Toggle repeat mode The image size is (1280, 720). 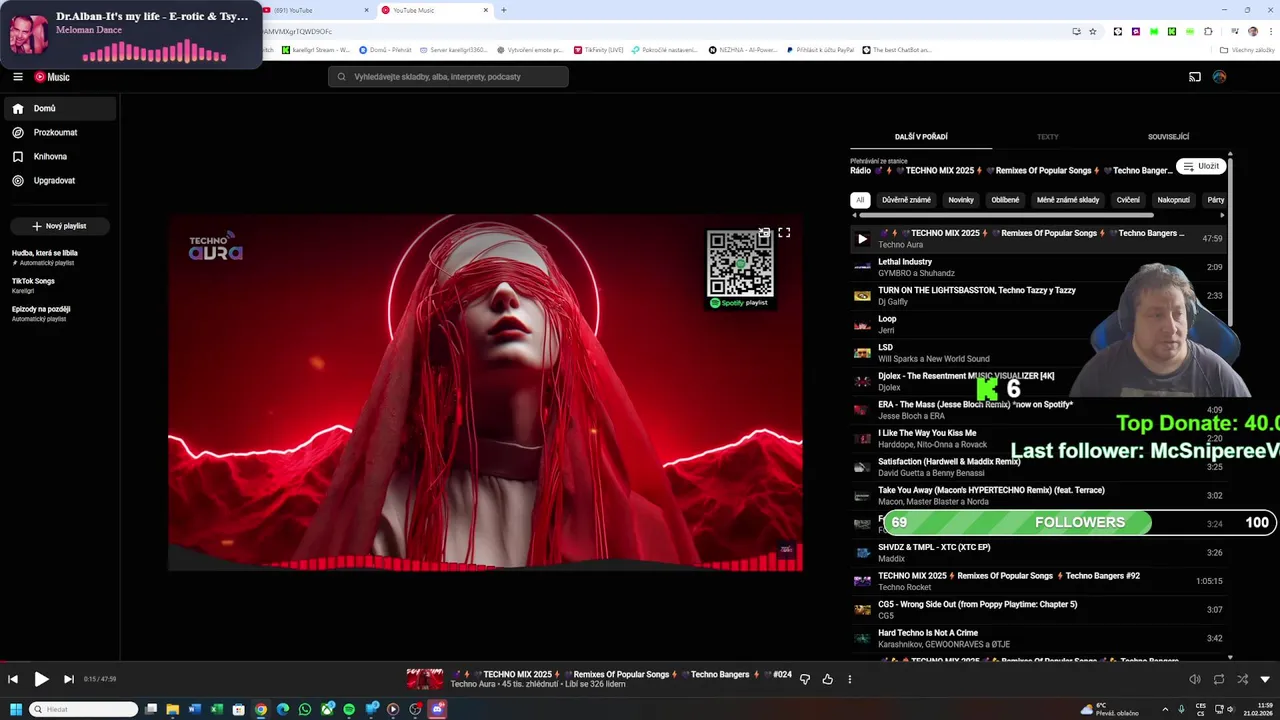pyautogui.click(x=1218, y=679)
